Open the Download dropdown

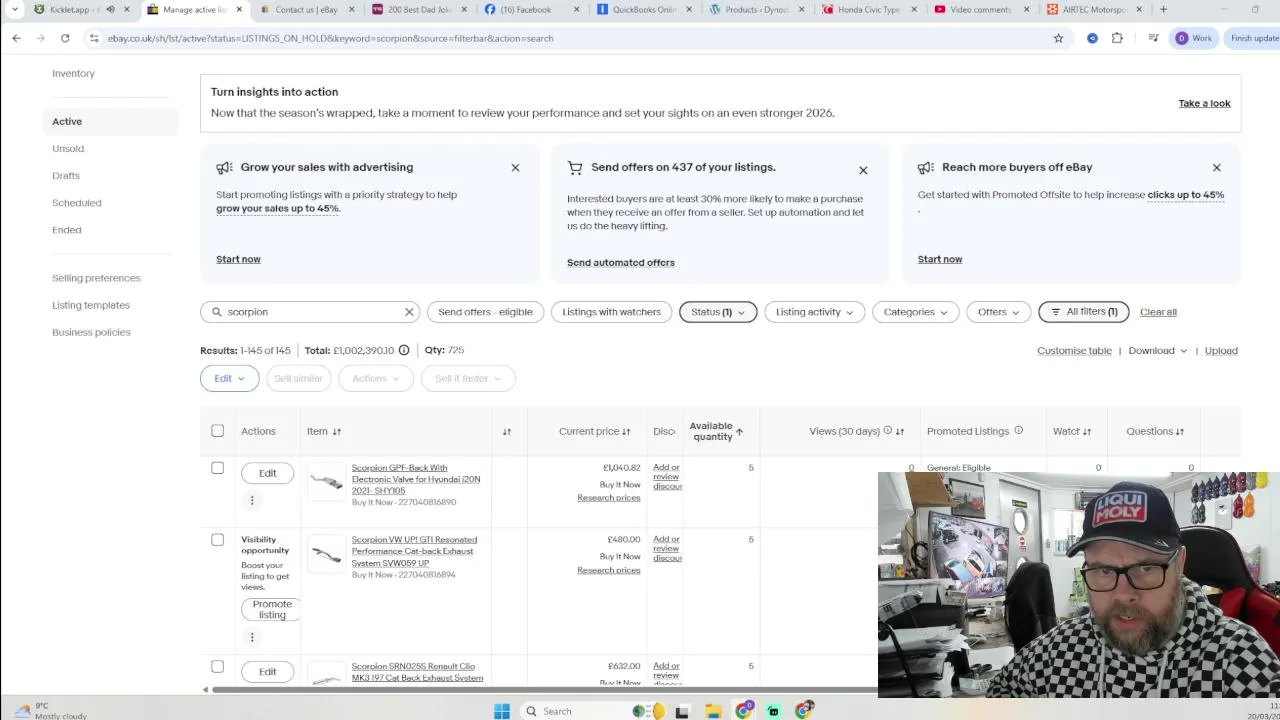click(1158, 351)
